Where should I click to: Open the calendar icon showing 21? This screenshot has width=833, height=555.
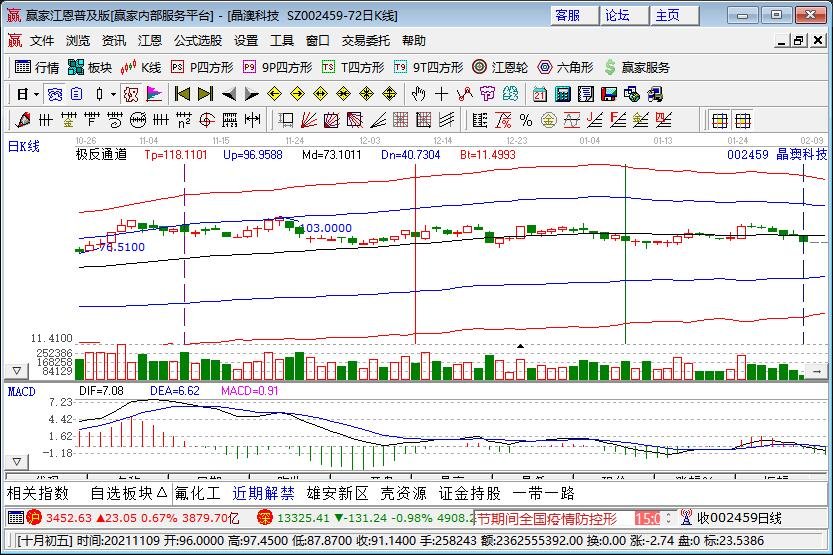[540, 94]
